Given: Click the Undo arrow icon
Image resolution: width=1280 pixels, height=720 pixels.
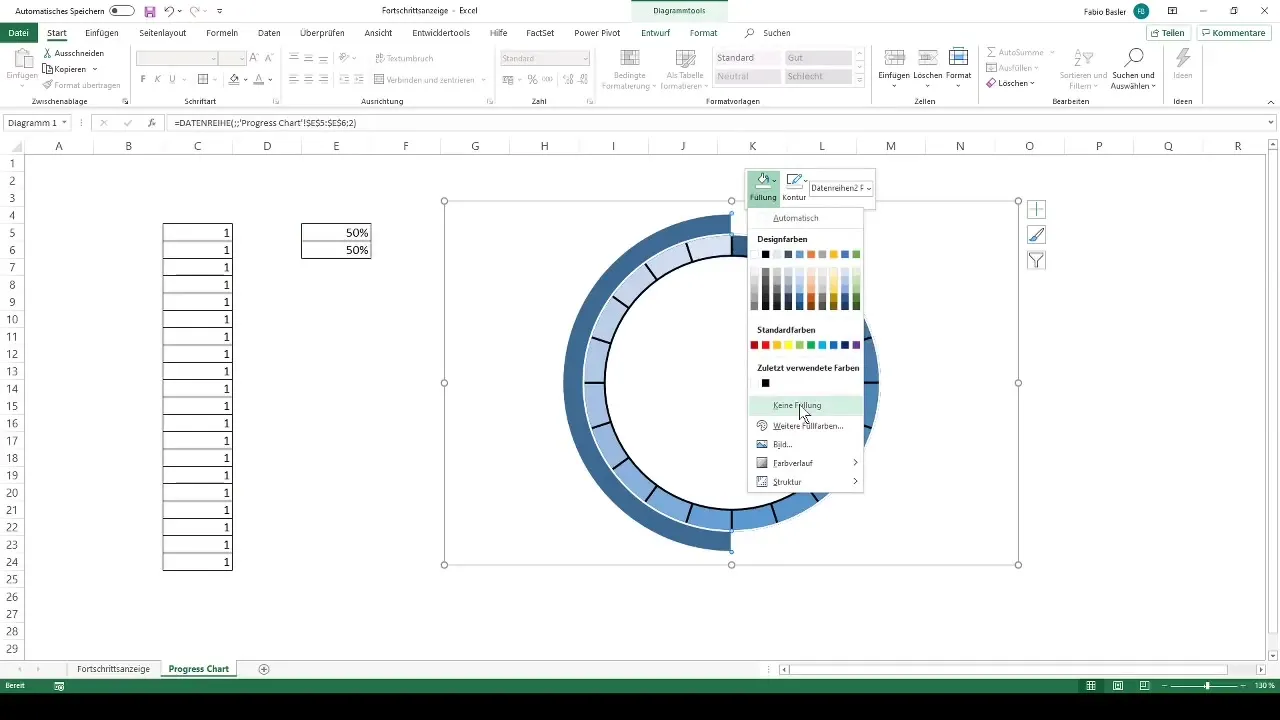Looking at the screenshot, I should click(x=169, y=10).
